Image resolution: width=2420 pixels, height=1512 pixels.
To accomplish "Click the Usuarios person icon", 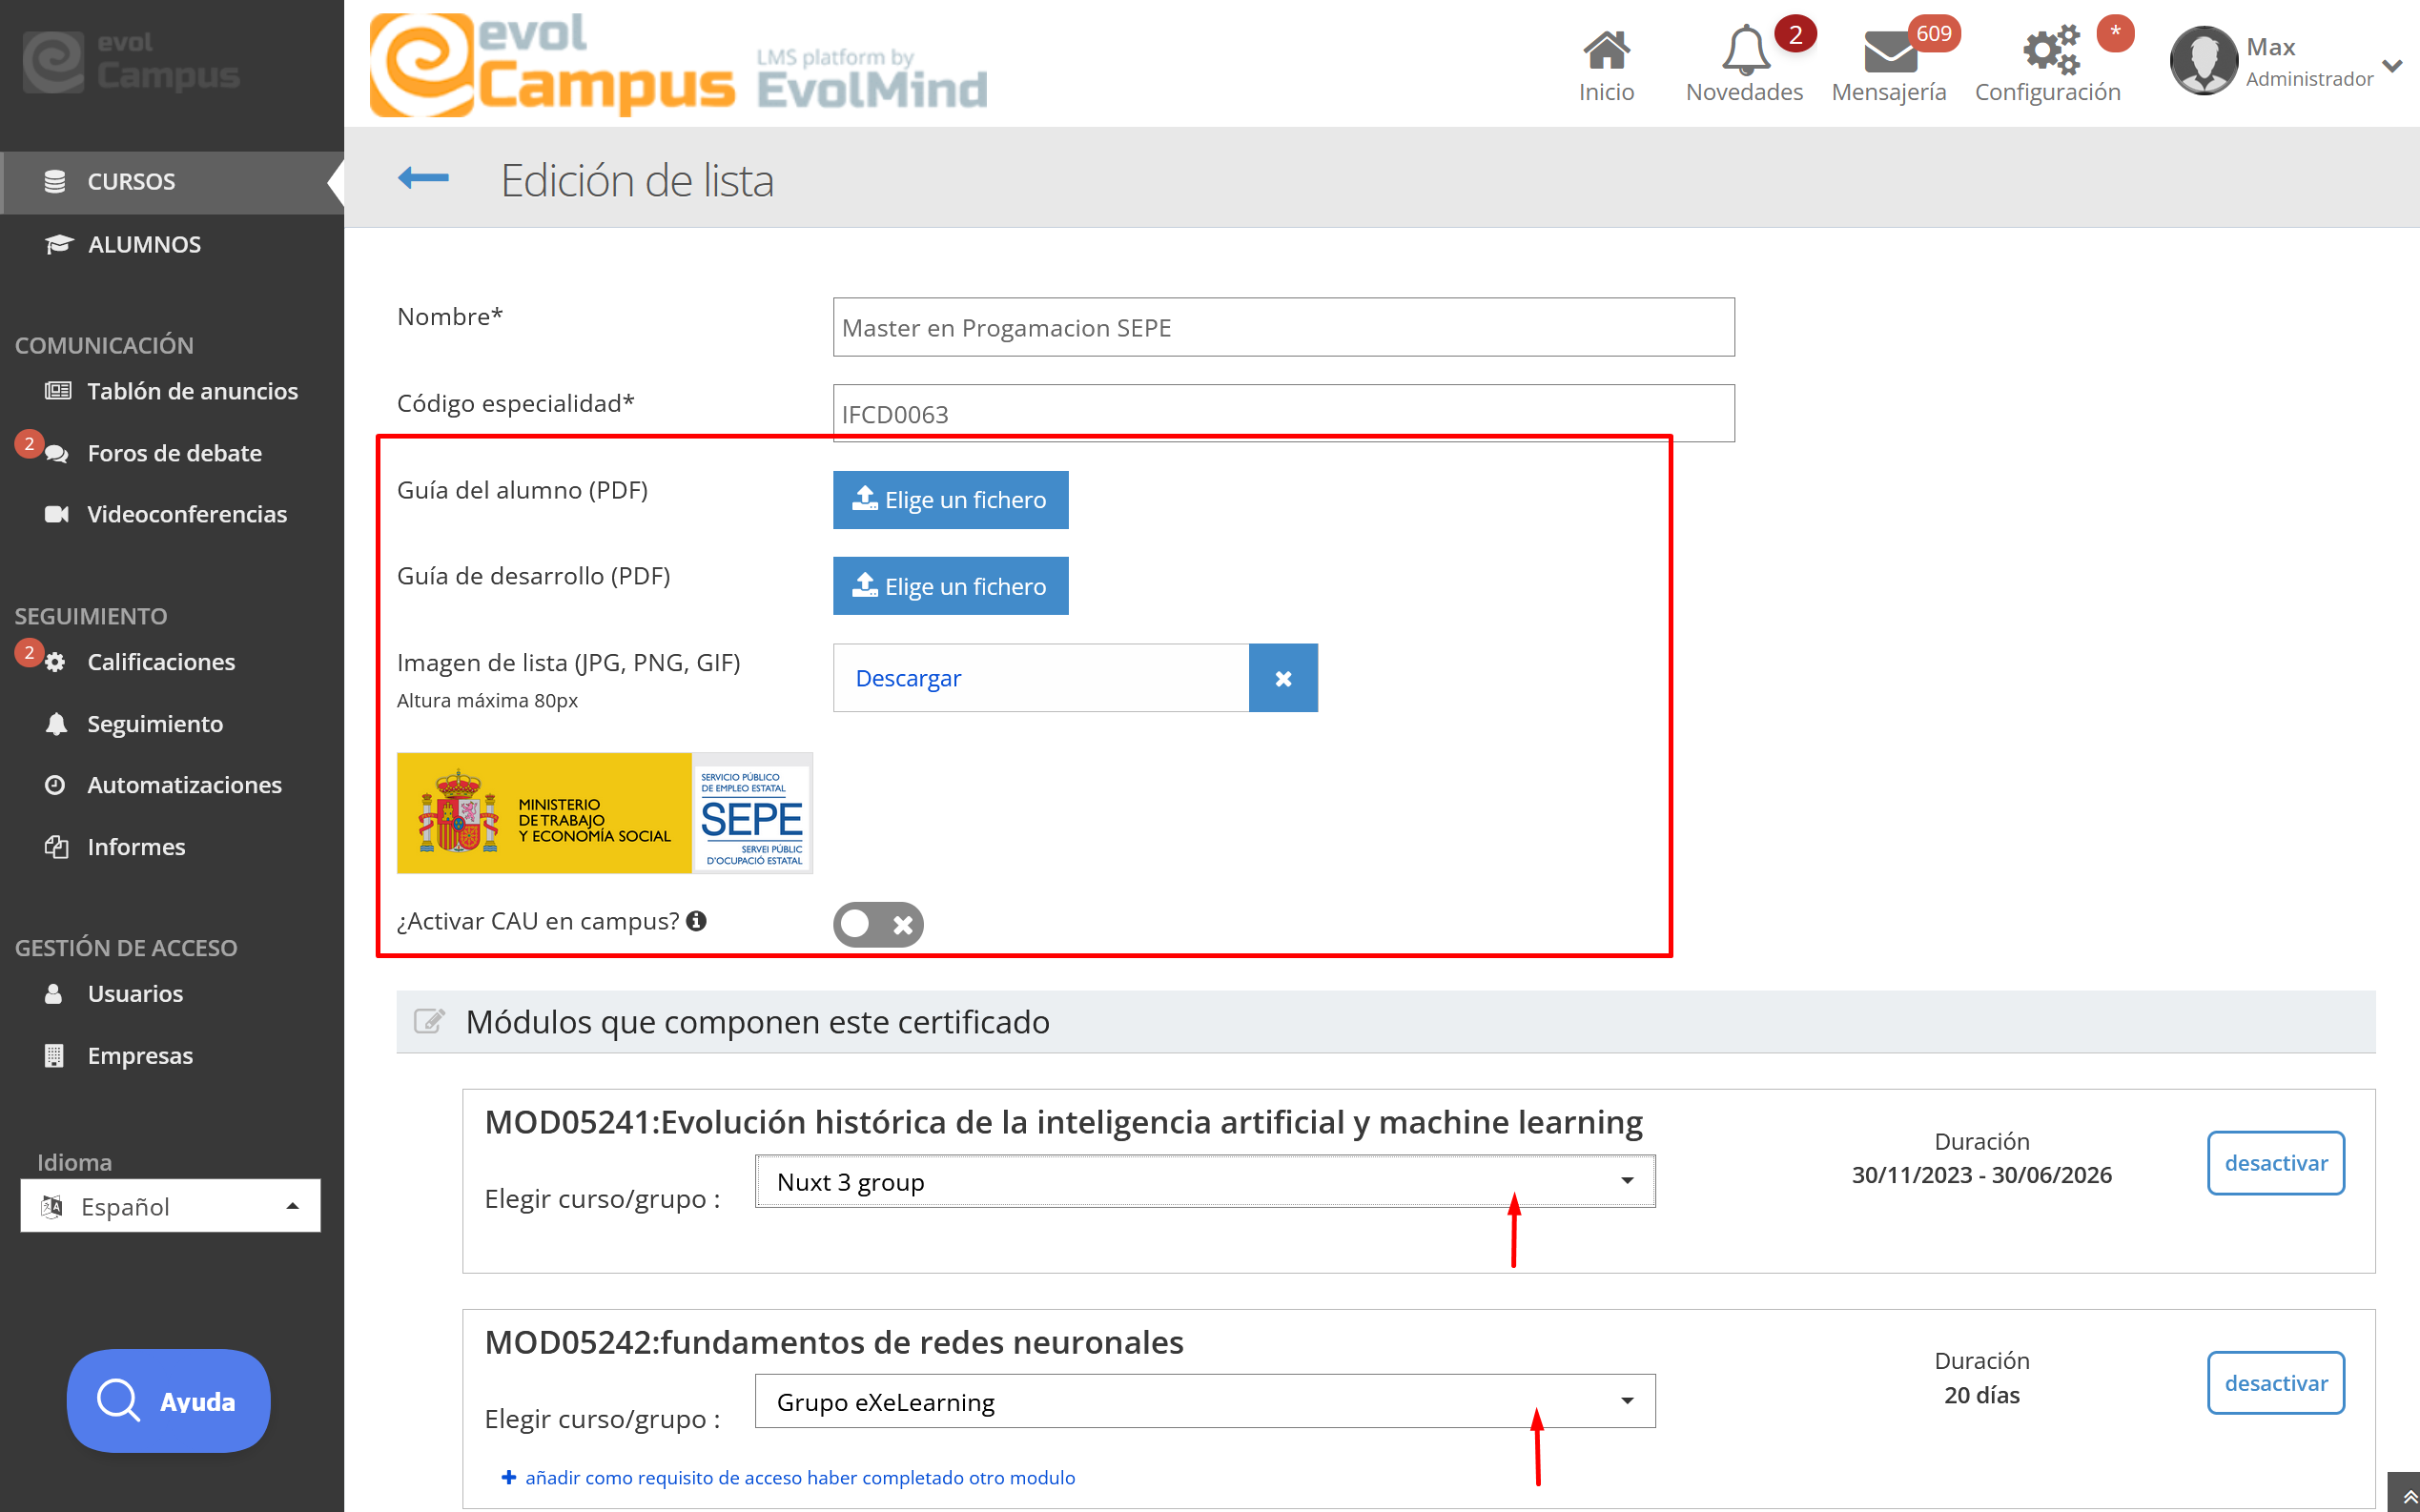I will pos(54,994).
